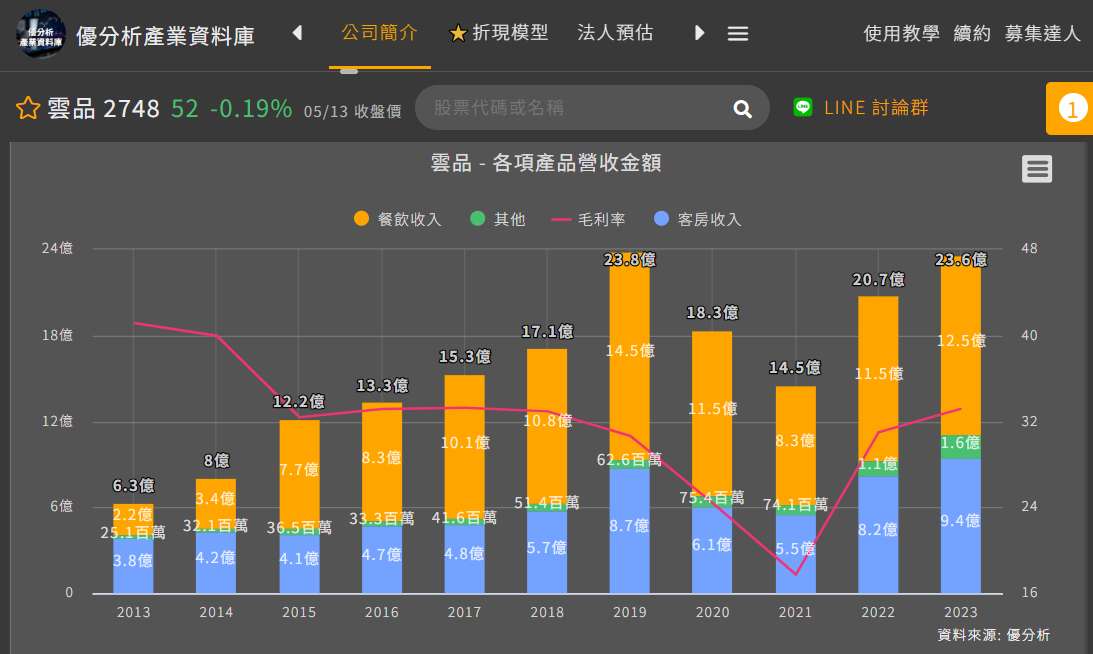Toggle 其他 legend series
The height and width of the screenshot is (654, 1093).
pos(498,219)
